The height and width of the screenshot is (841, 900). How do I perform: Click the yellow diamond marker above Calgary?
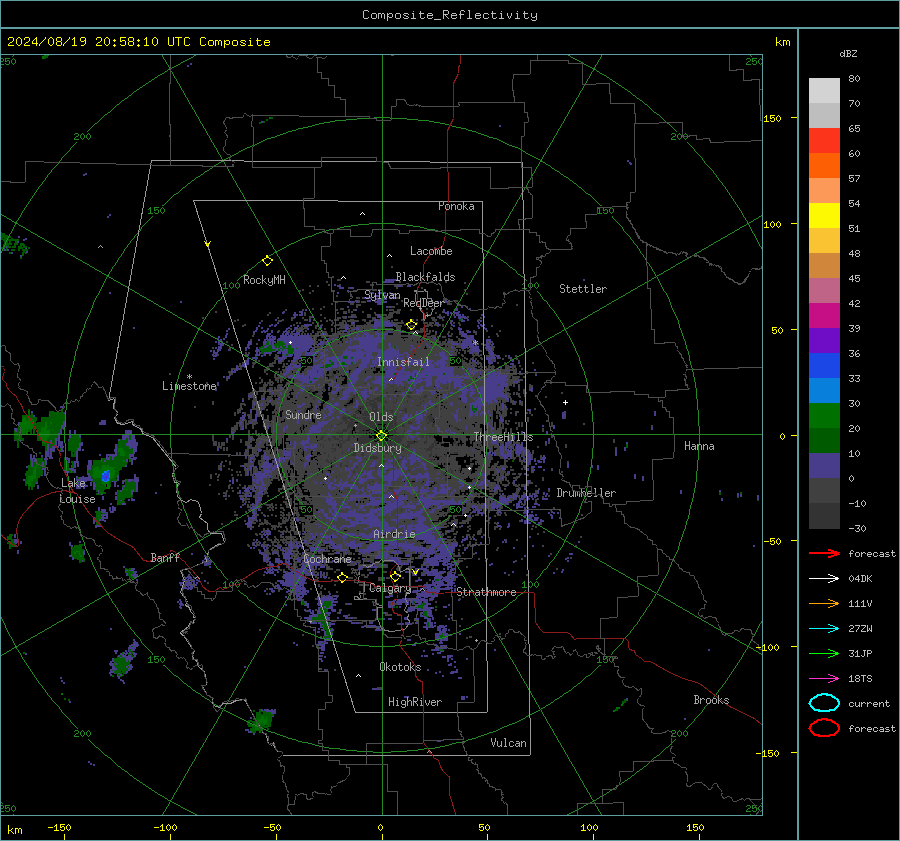point(395,576)
